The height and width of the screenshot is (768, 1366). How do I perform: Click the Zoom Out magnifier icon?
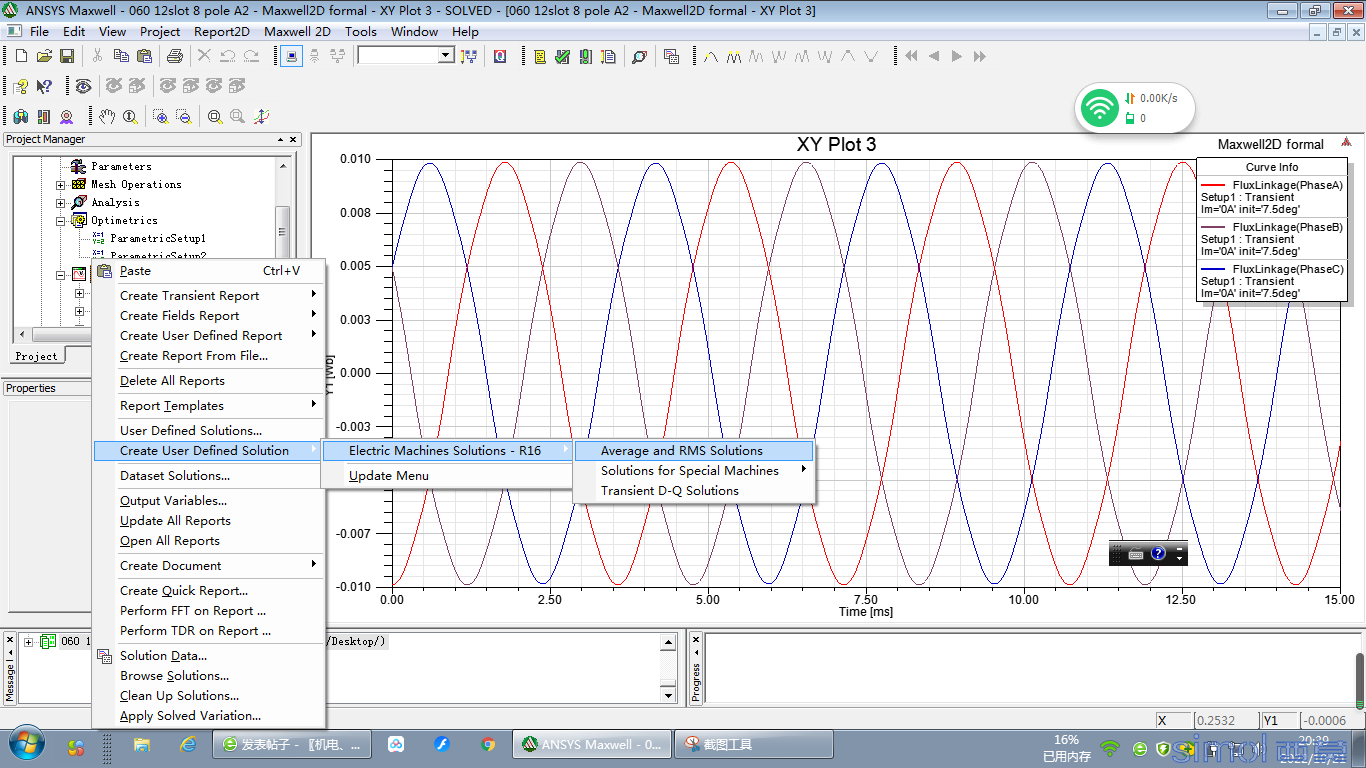[184, 116]
